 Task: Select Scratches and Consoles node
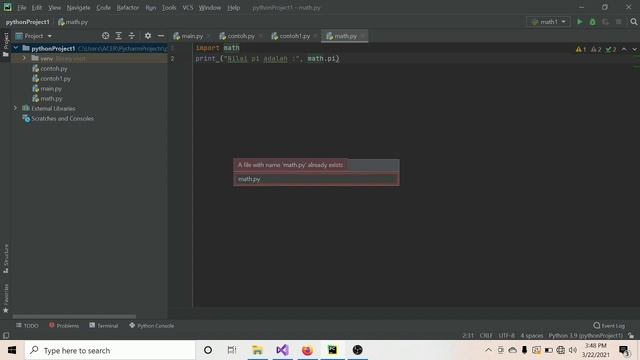pyautogui.click(x=58, y=118)
